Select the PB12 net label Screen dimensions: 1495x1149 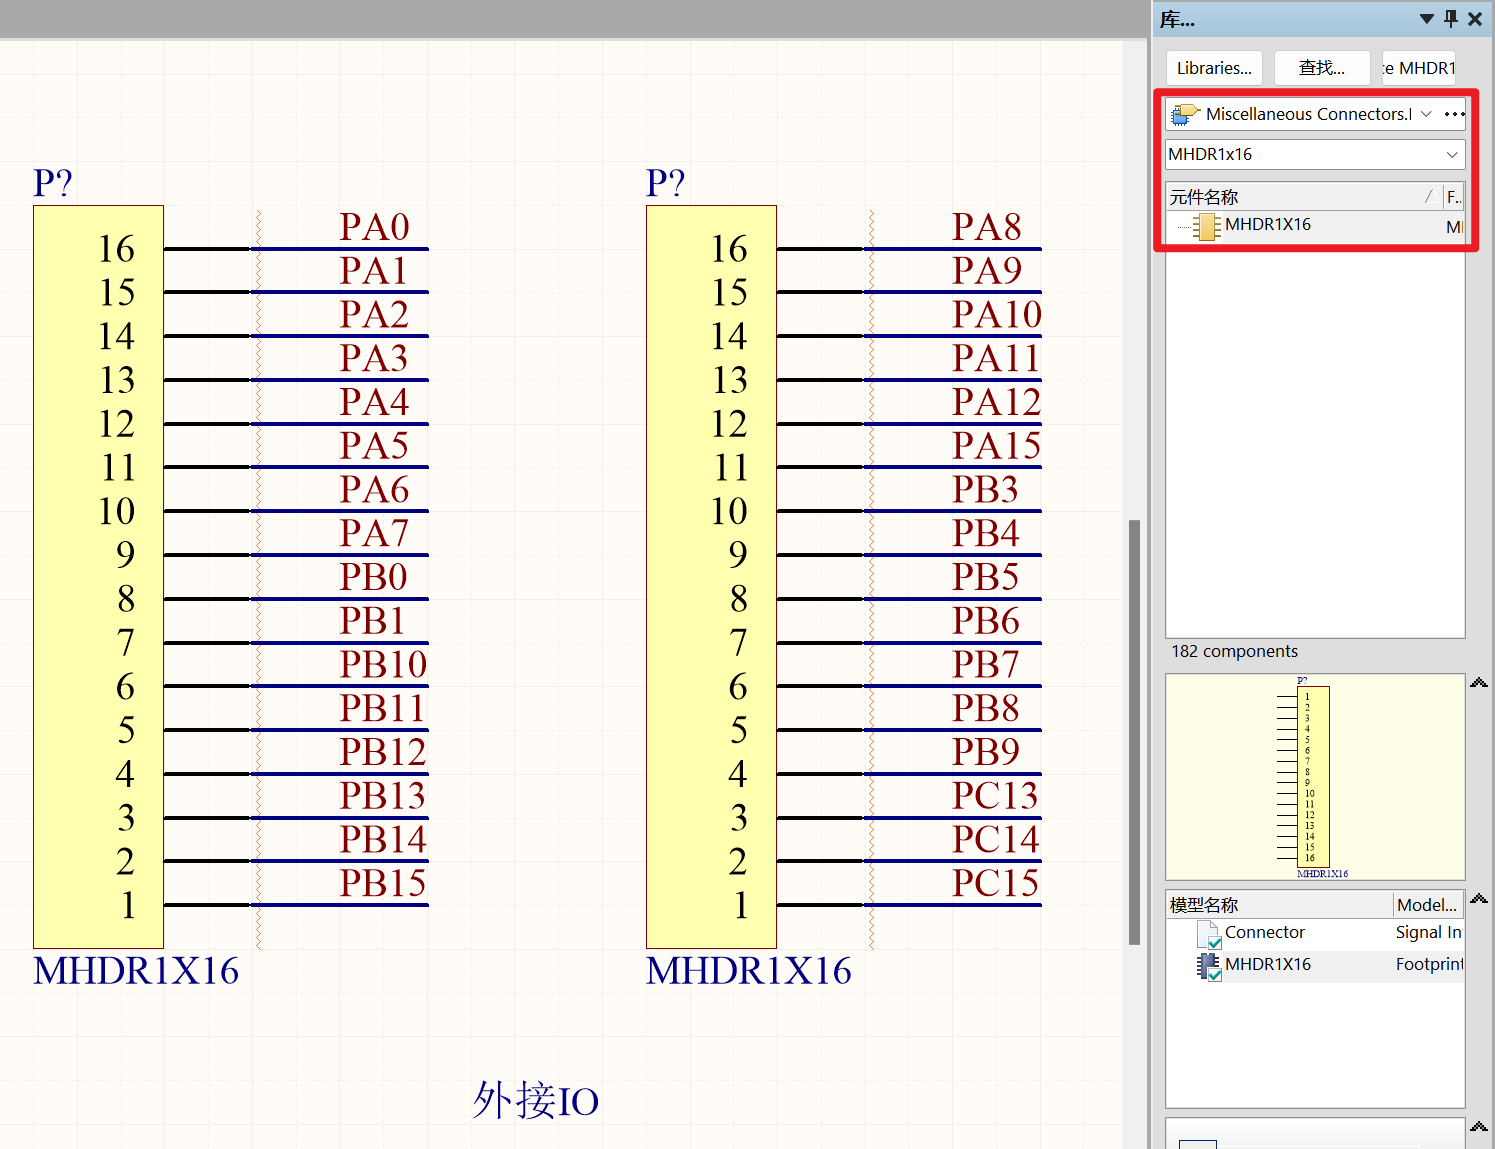point(383,753)
